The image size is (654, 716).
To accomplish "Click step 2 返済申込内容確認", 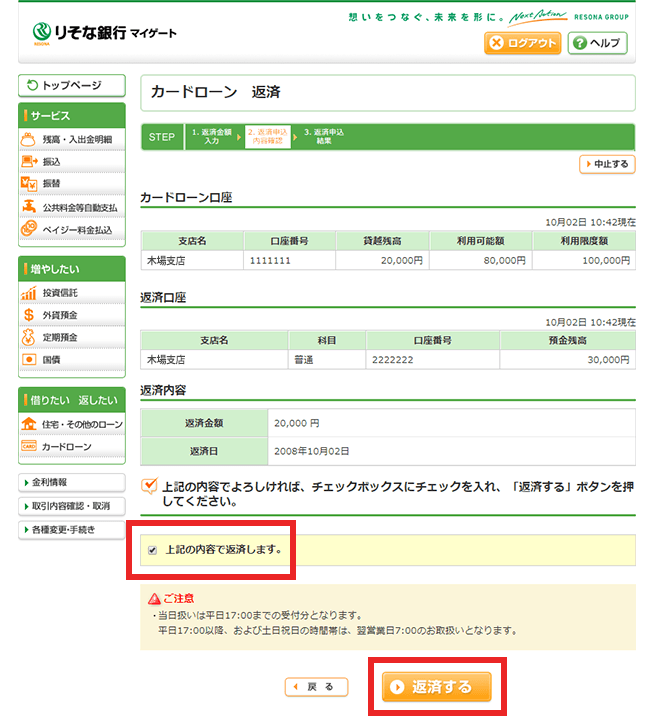I will click(x=268, y=137).
